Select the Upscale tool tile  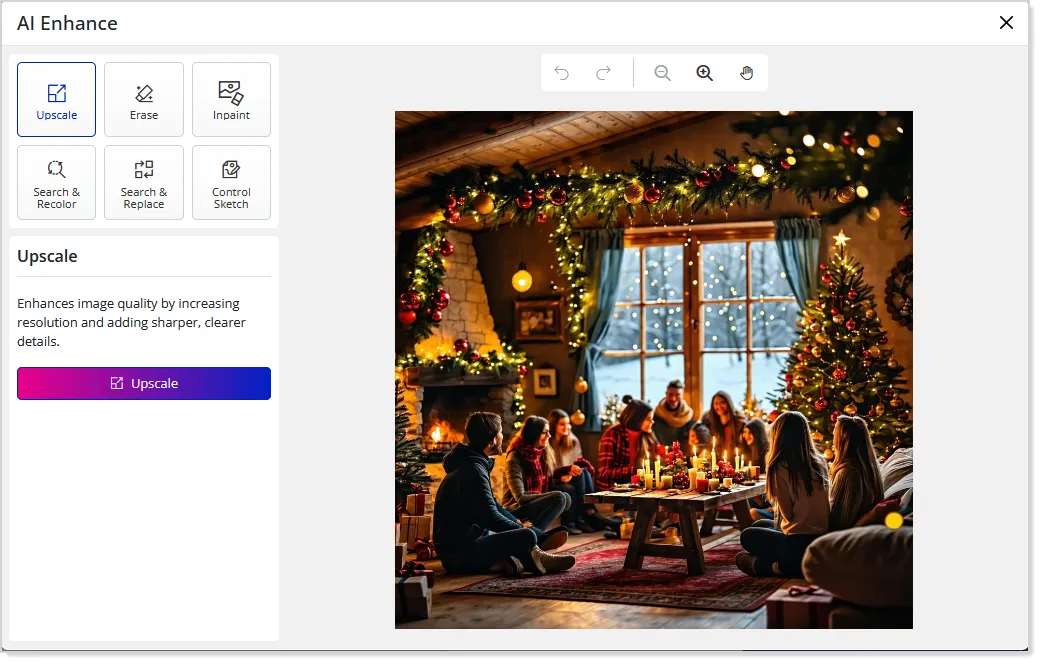point(56,99)
